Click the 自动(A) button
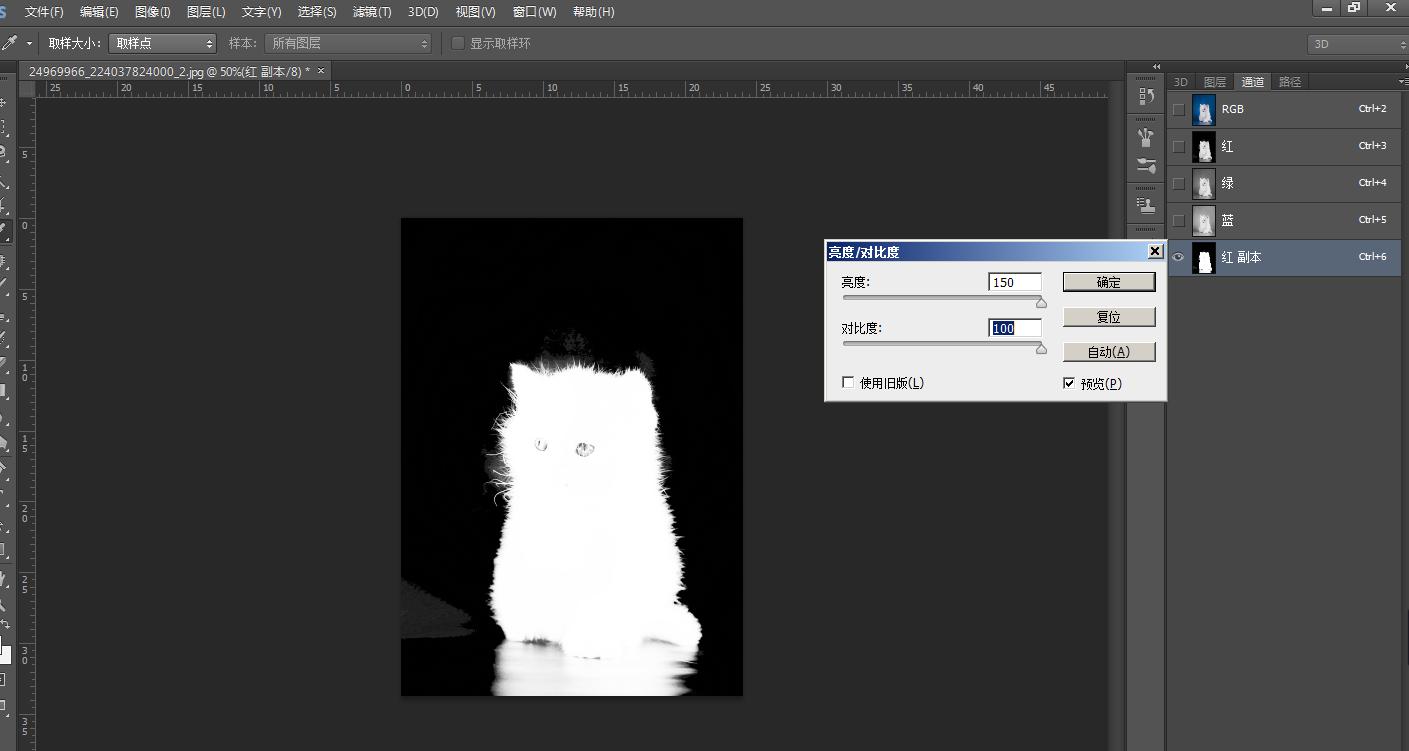 (1109, 352)
